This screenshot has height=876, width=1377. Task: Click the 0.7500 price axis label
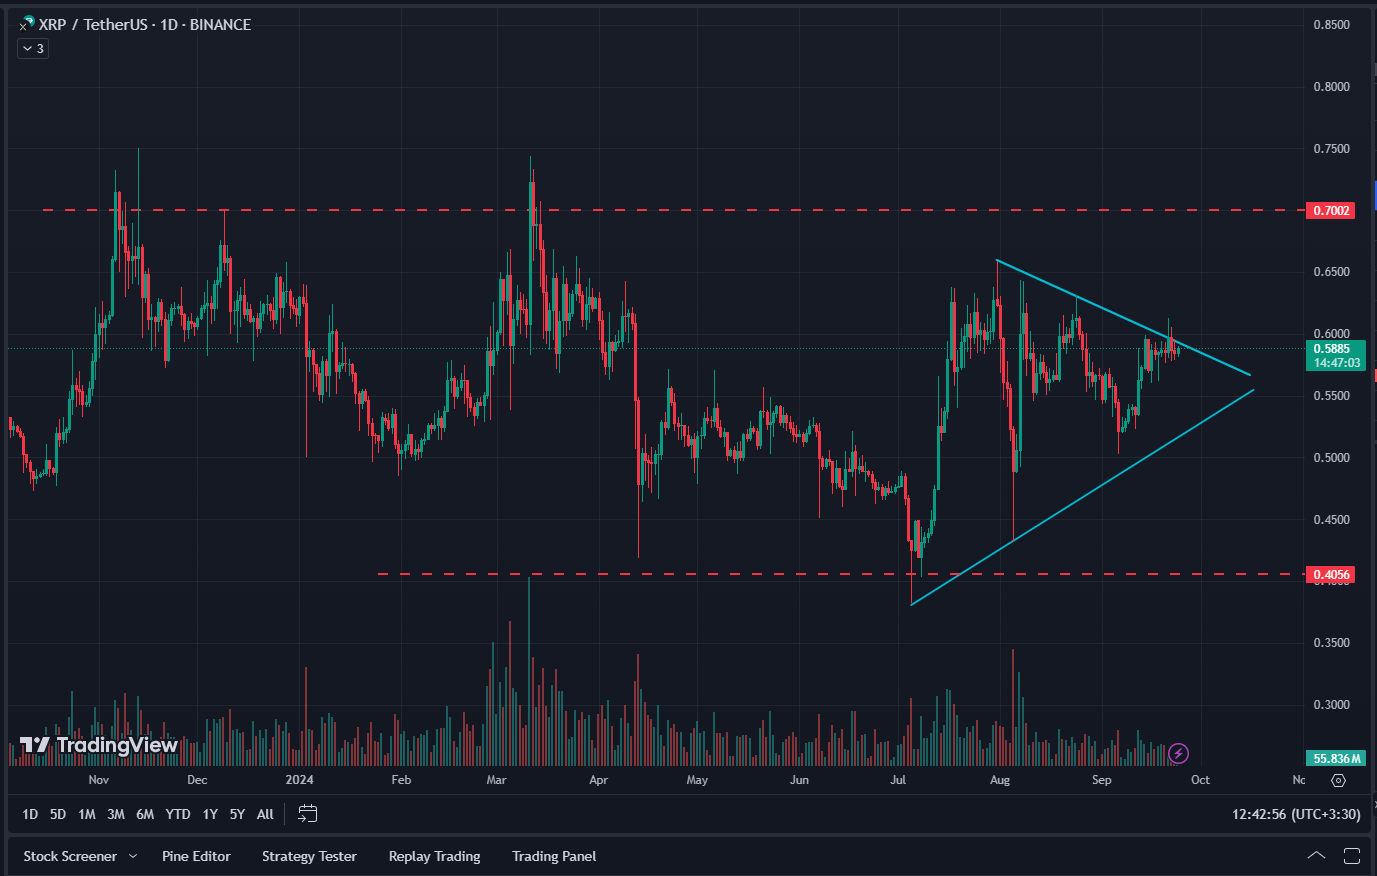[x=1331, y=149]
